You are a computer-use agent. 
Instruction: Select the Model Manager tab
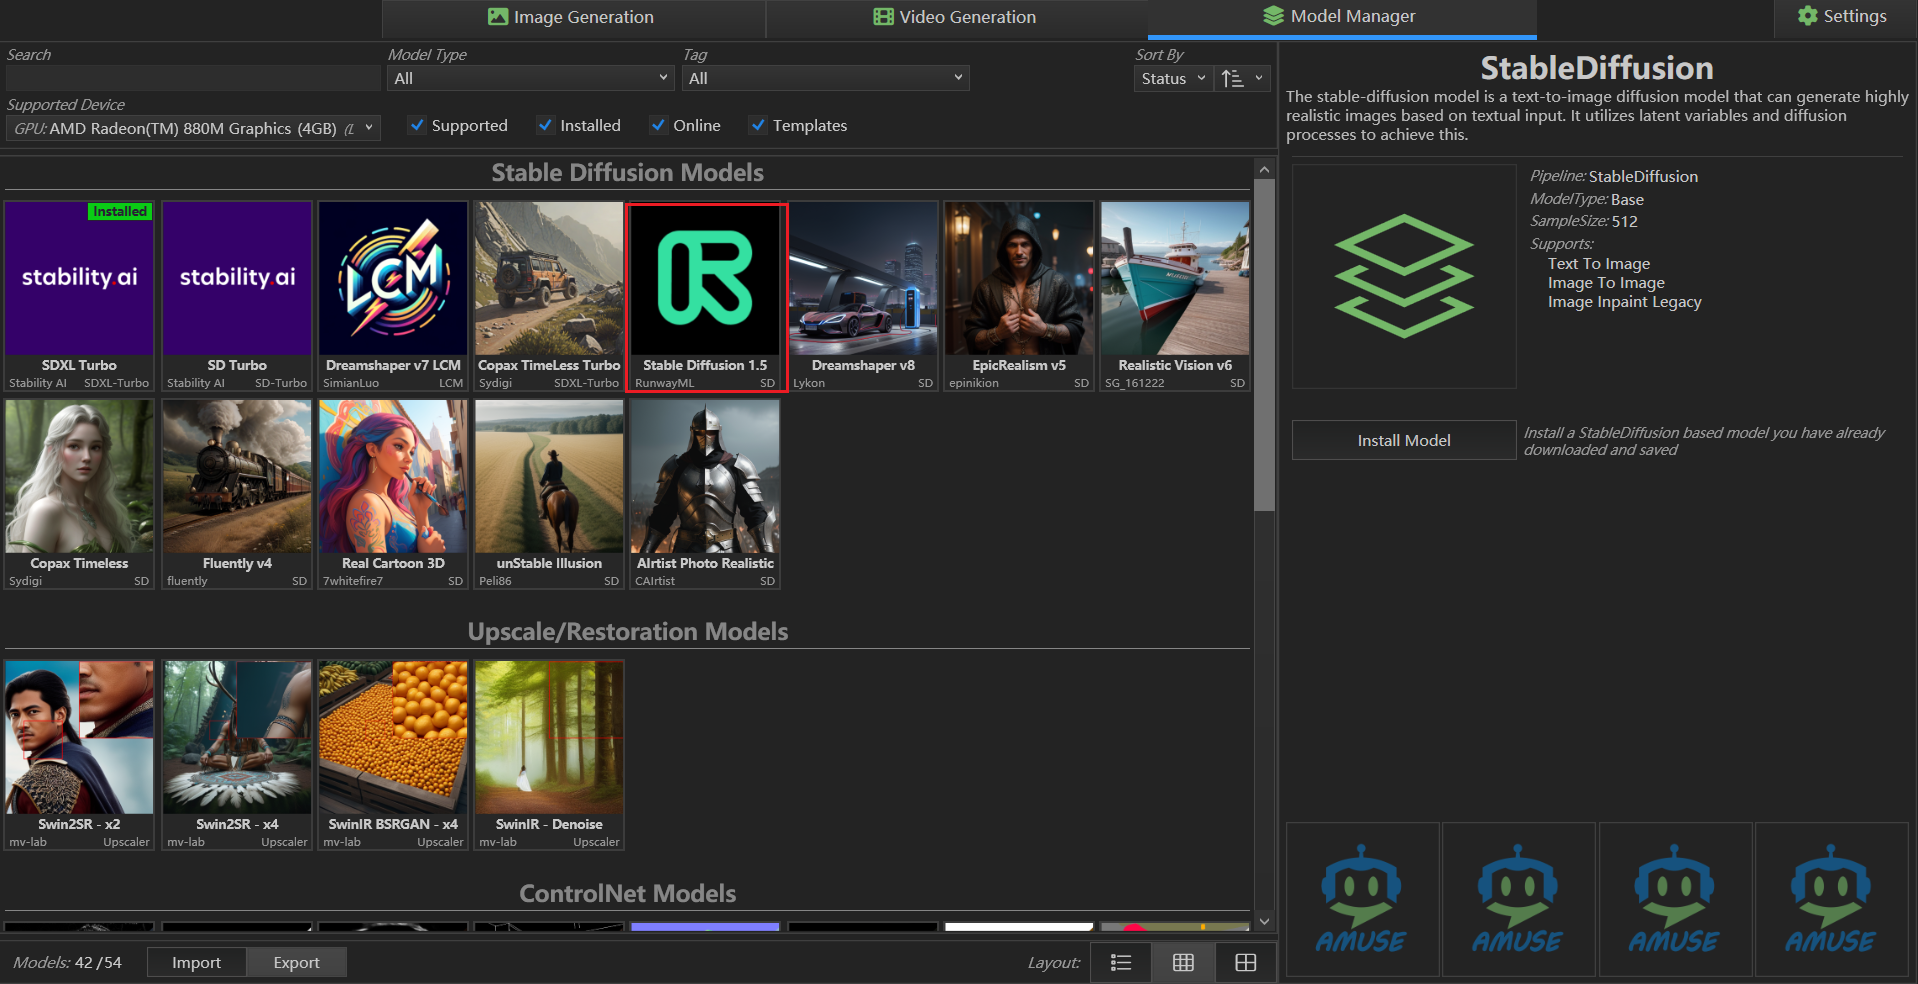(1341, 17)
